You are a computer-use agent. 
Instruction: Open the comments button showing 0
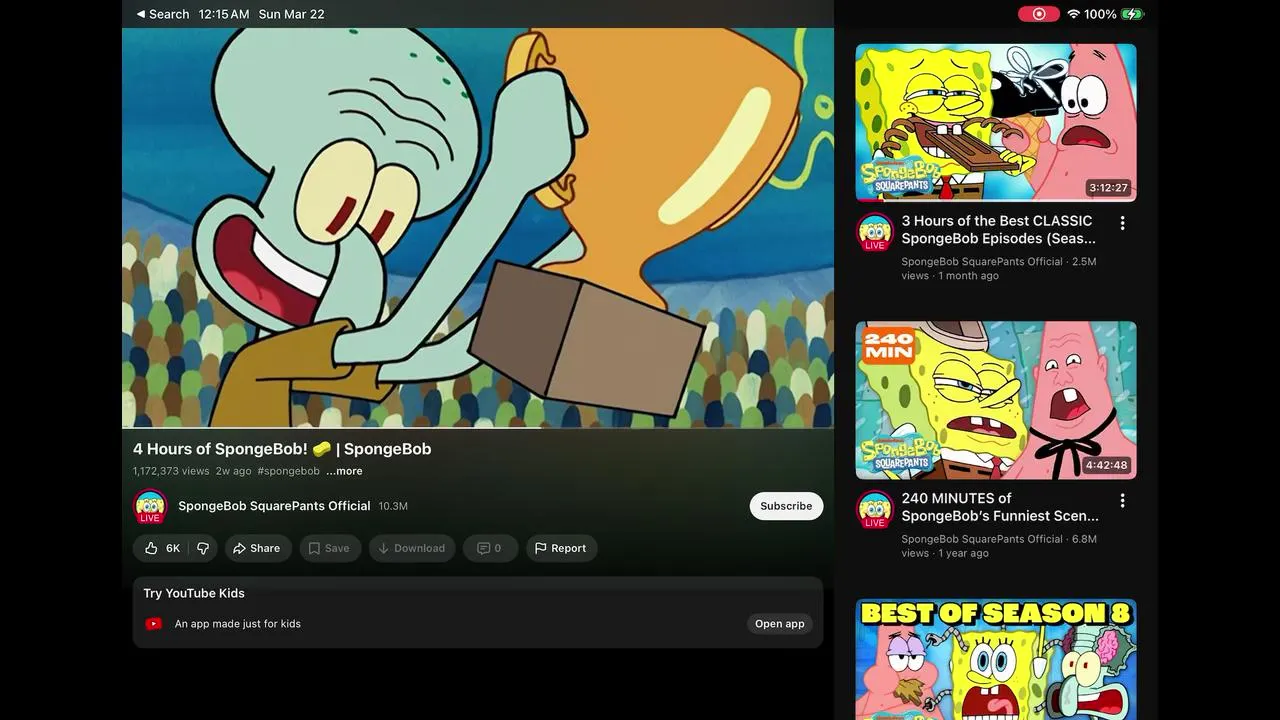click(490, 548)
